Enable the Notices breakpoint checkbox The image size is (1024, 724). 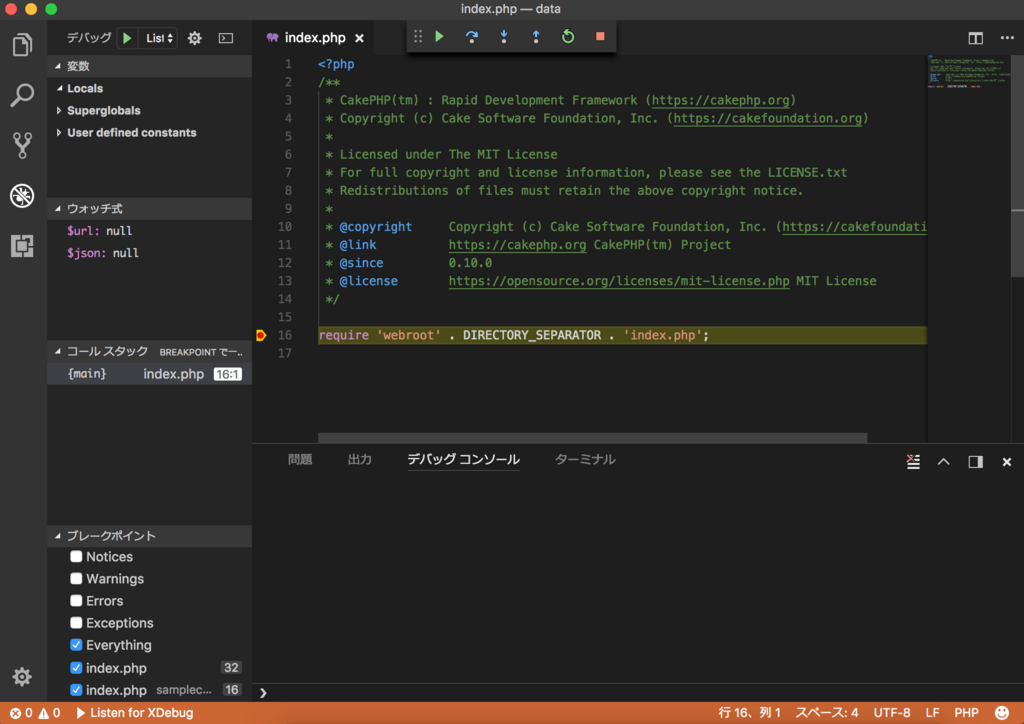point(76,556)
